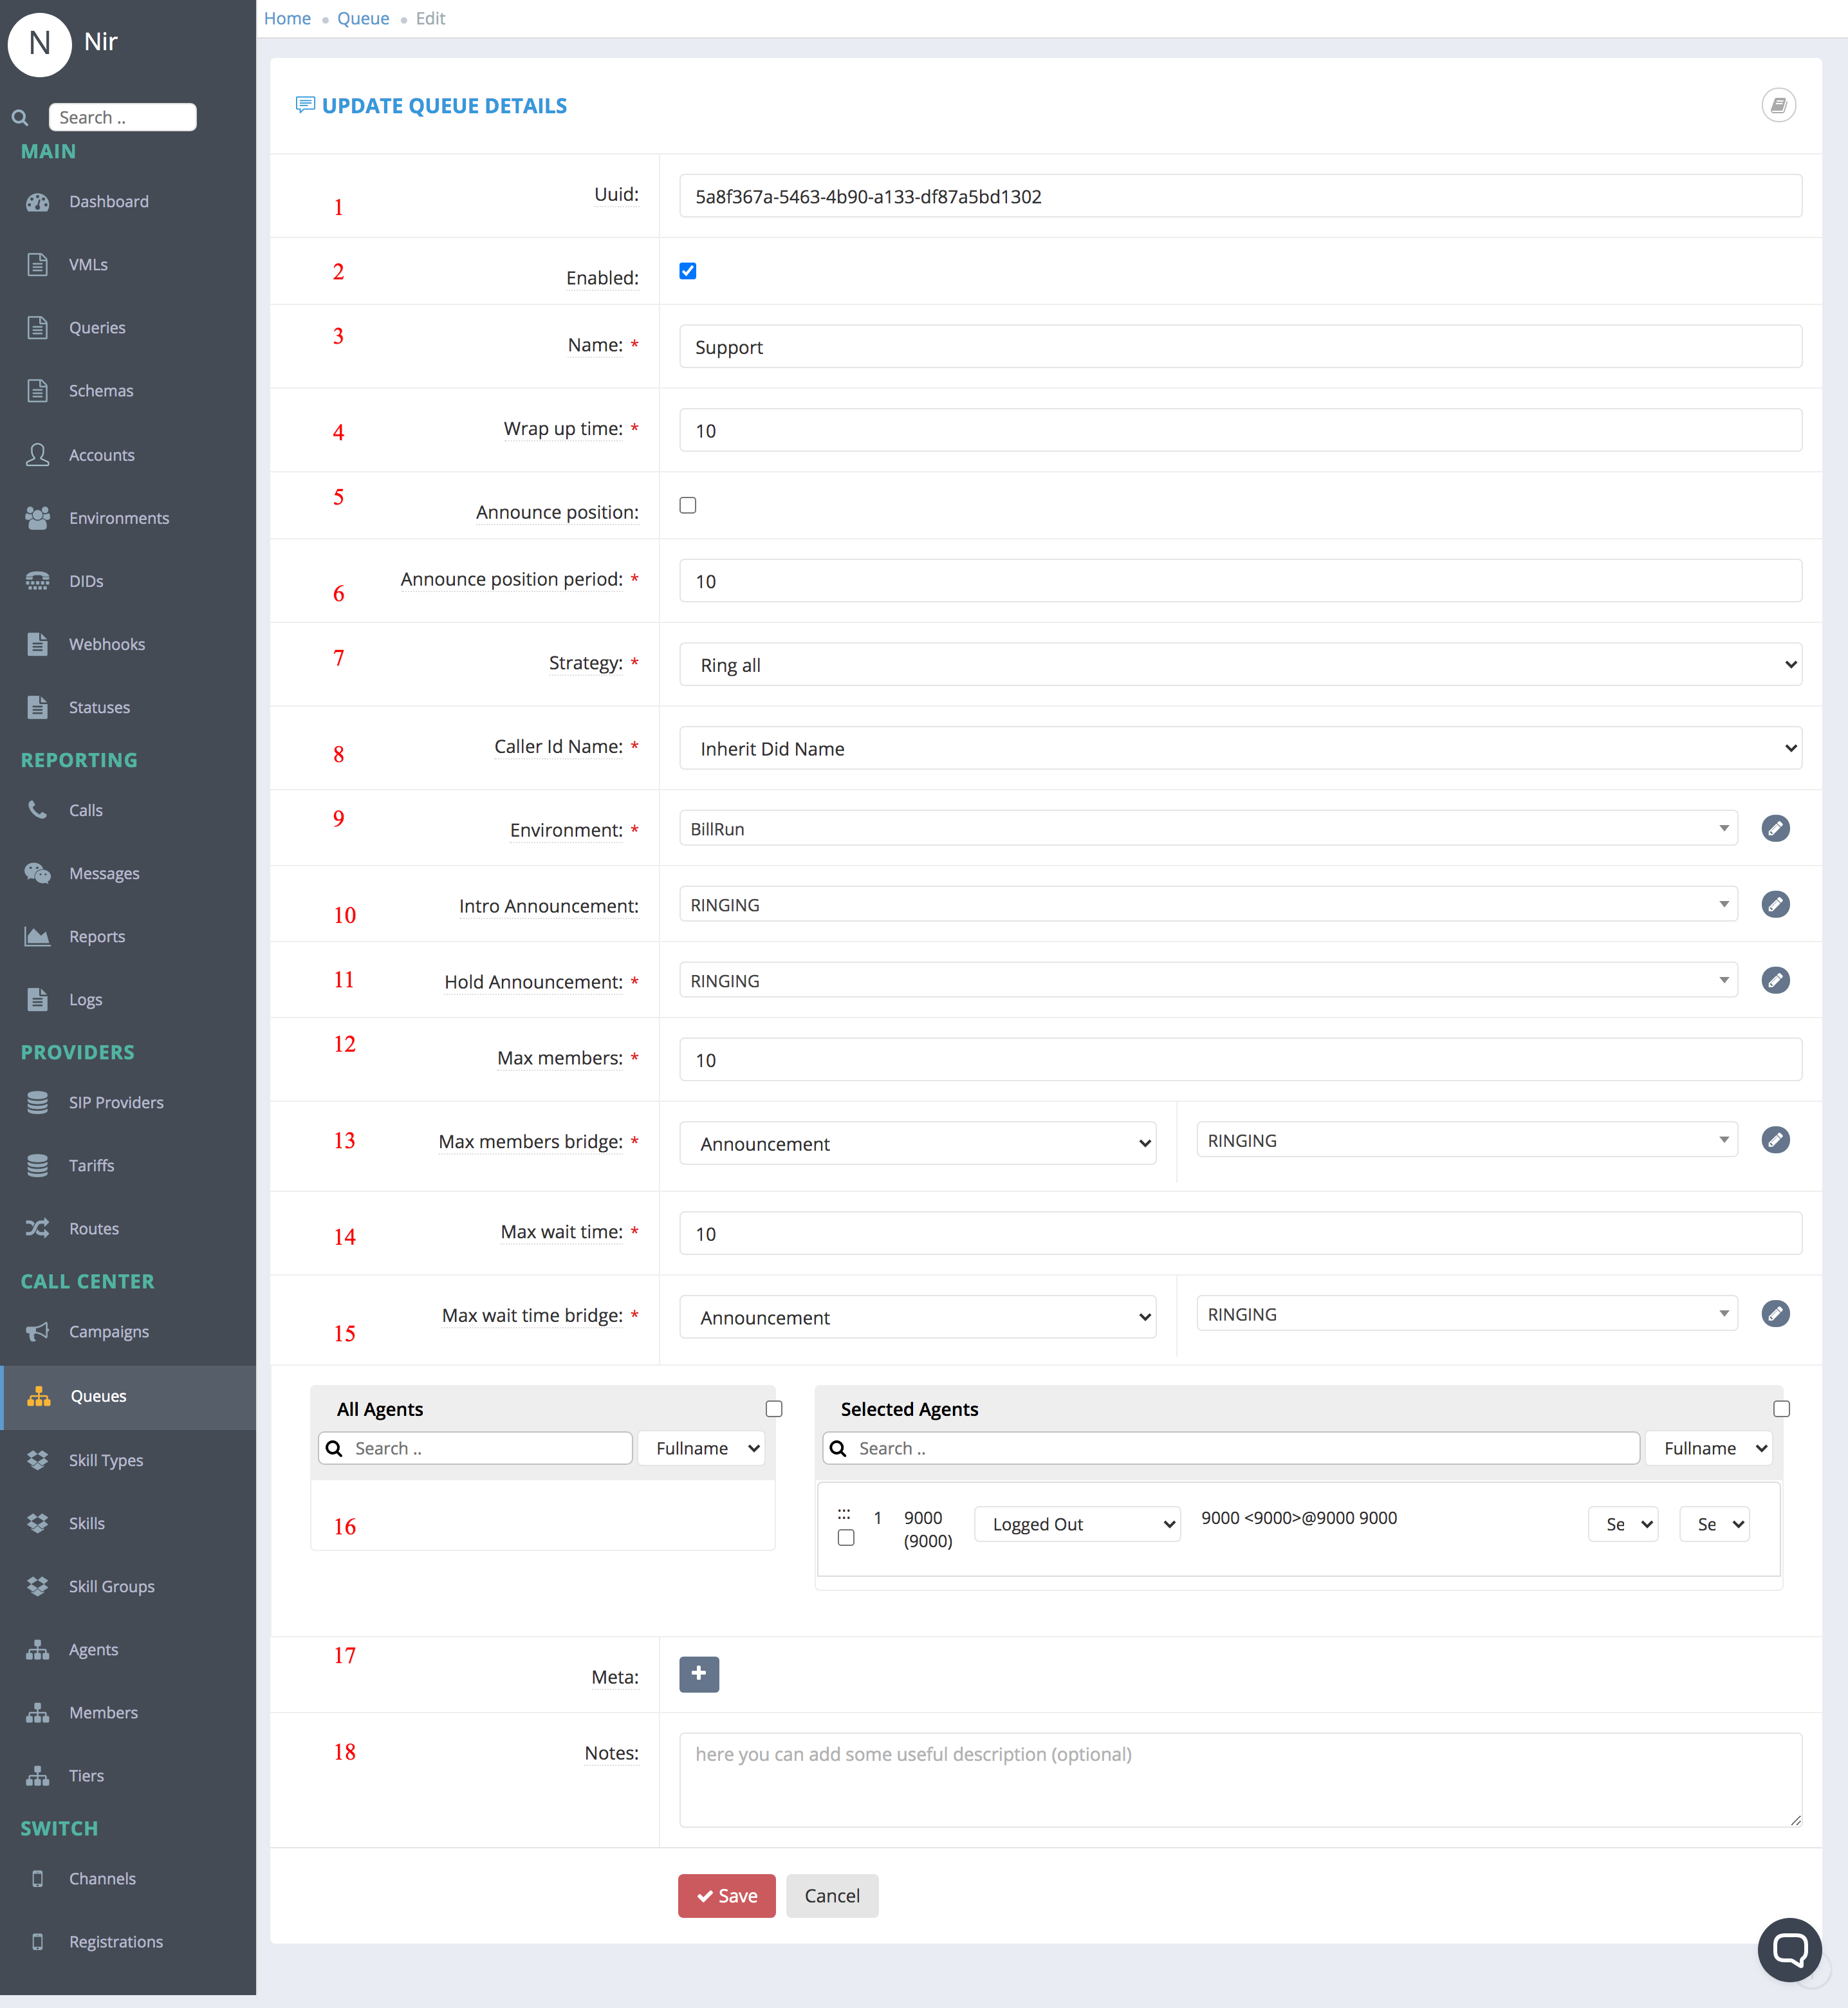Open the Strategy dropdown showing Ring all

[1240, 664]
